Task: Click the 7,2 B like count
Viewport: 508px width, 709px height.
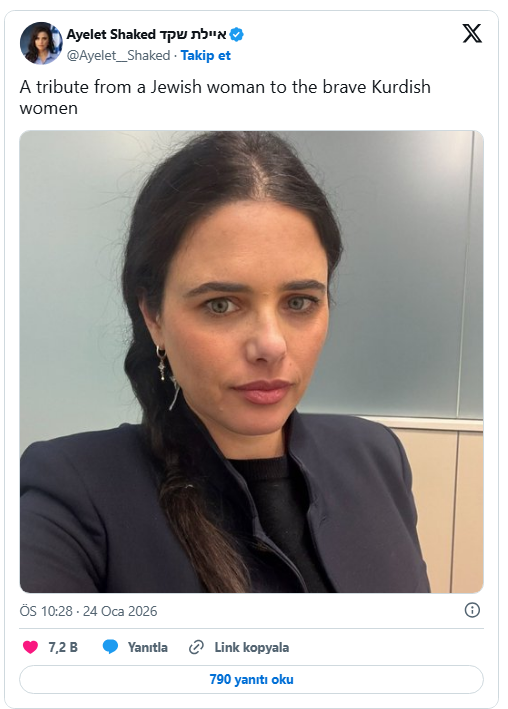Action: pyautogui.click(x=63, y=648)
